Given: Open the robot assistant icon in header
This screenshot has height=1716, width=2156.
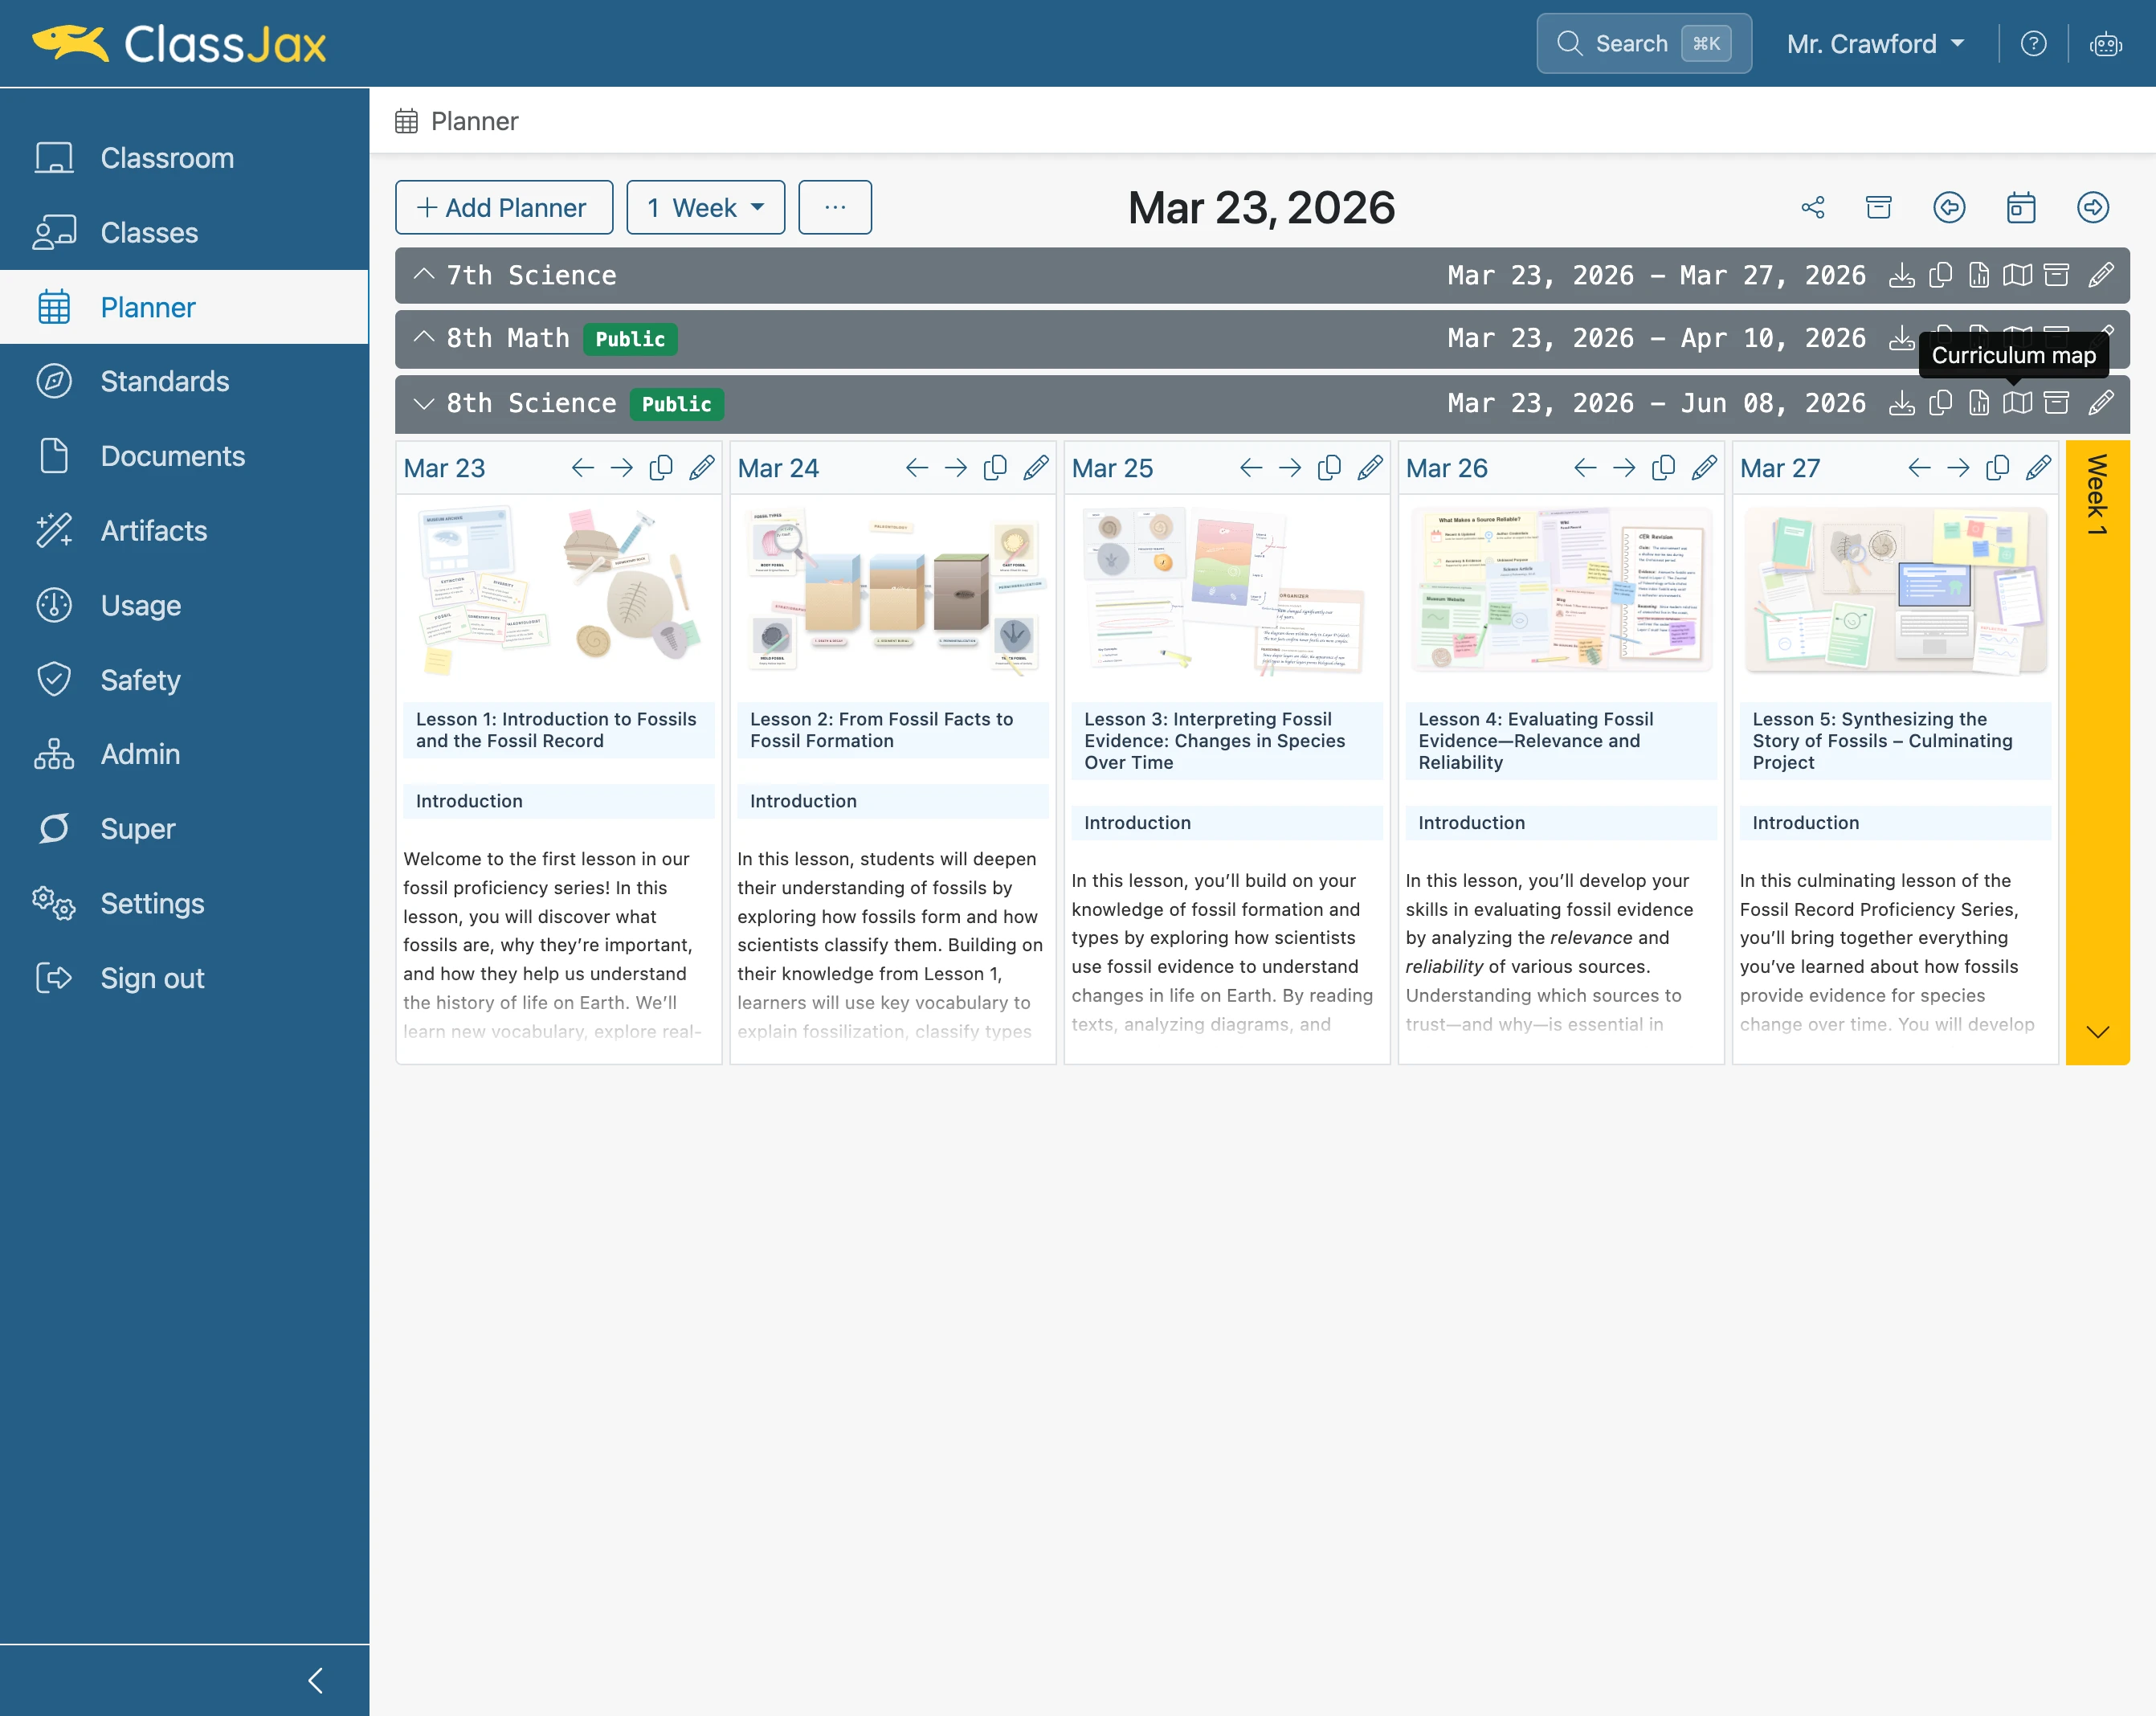Looking at the screenshot, I should [x=2105, y=44].
